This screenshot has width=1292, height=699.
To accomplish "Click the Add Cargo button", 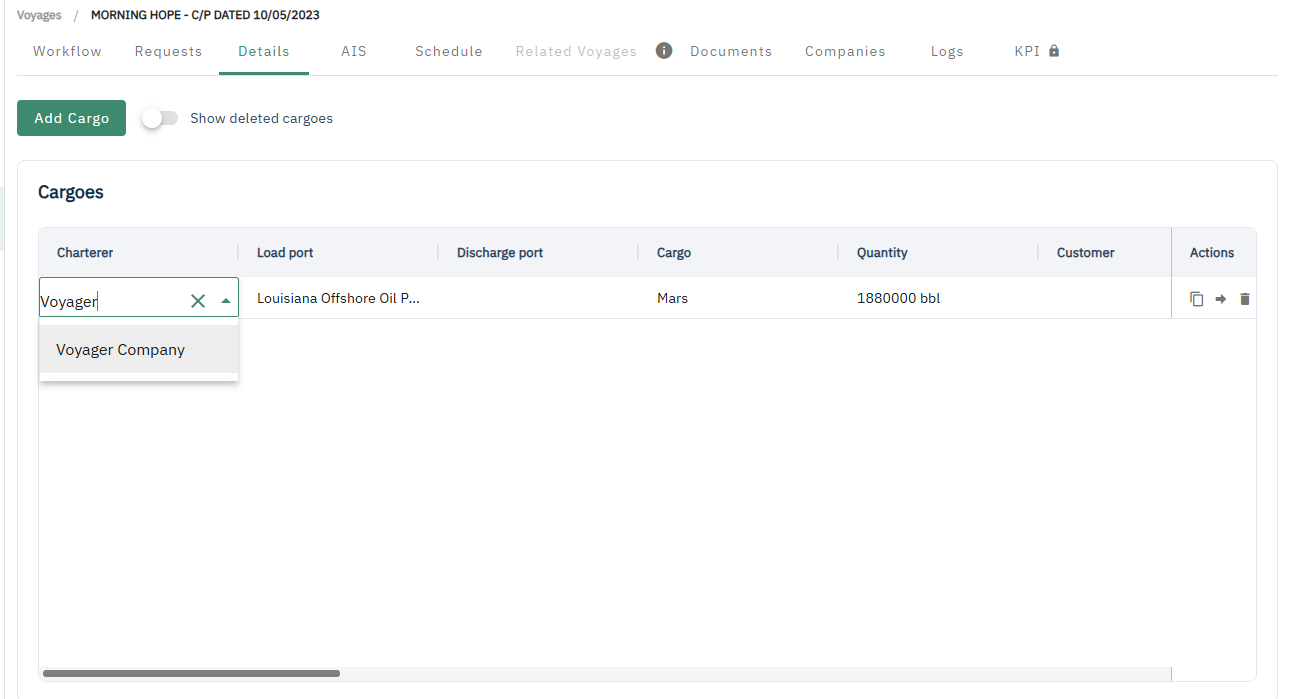I will point(71,118).
